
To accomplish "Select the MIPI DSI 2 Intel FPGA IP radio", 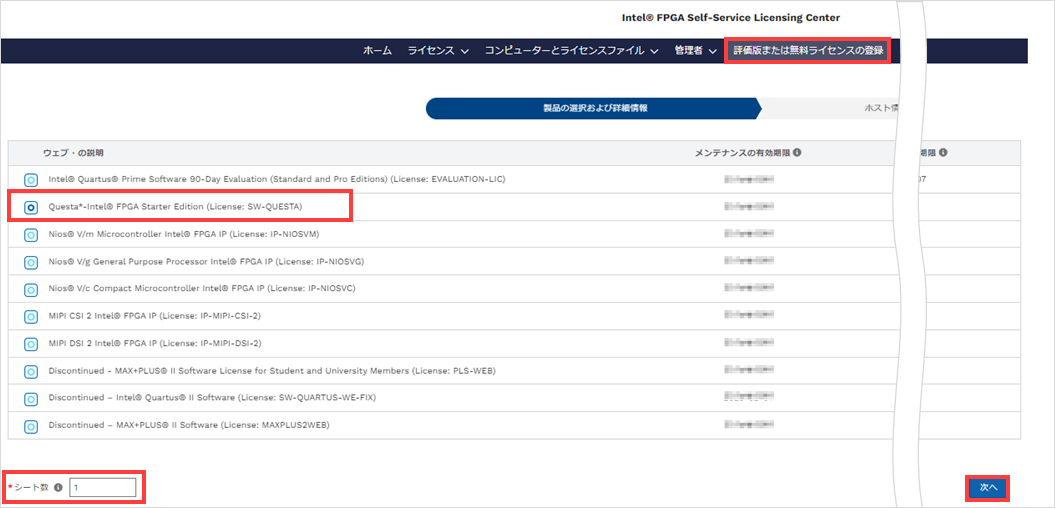I will click(30, 344).
